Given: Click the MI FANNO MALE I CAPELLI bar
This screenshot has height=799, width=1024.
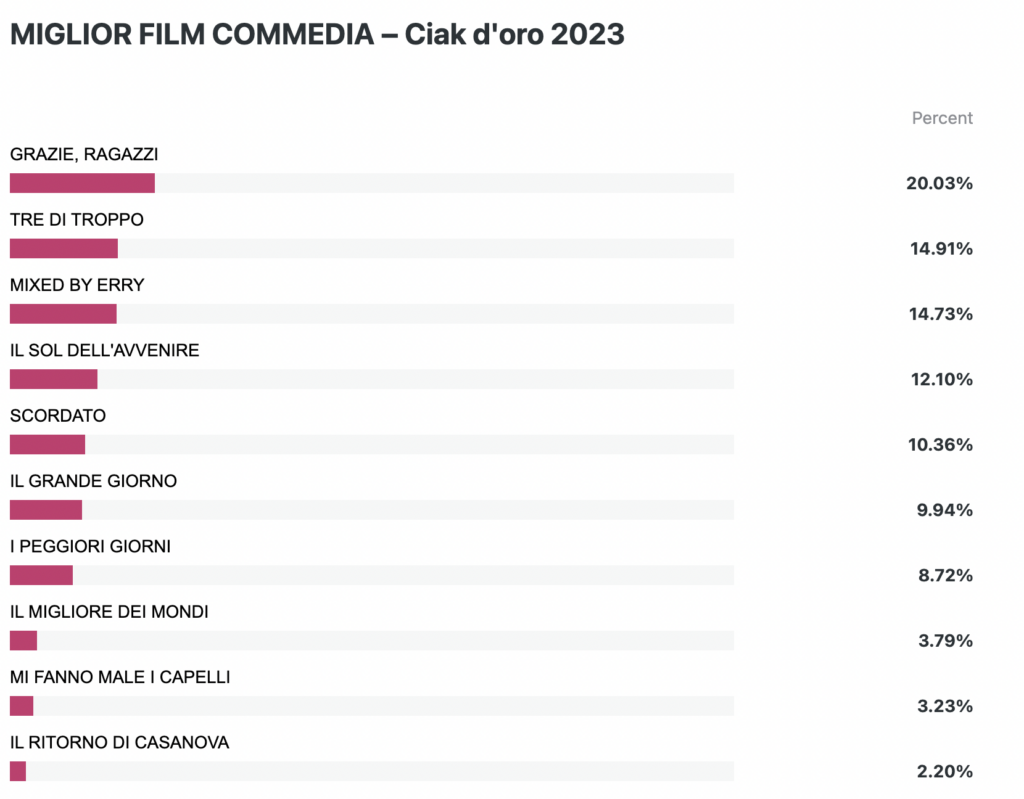Looking at the screenshot, I should (372, 706).
